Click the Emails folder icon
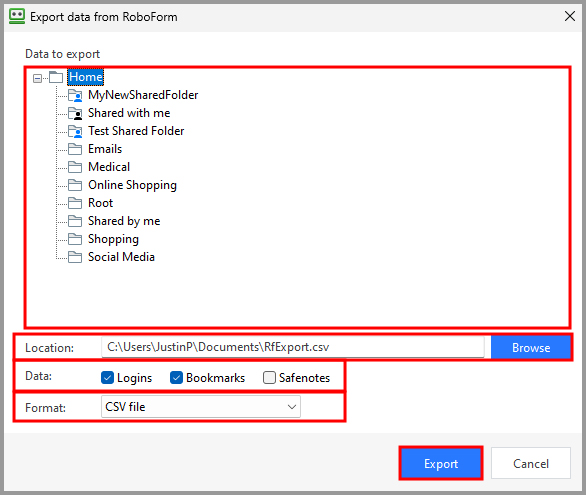 (75, 149)
